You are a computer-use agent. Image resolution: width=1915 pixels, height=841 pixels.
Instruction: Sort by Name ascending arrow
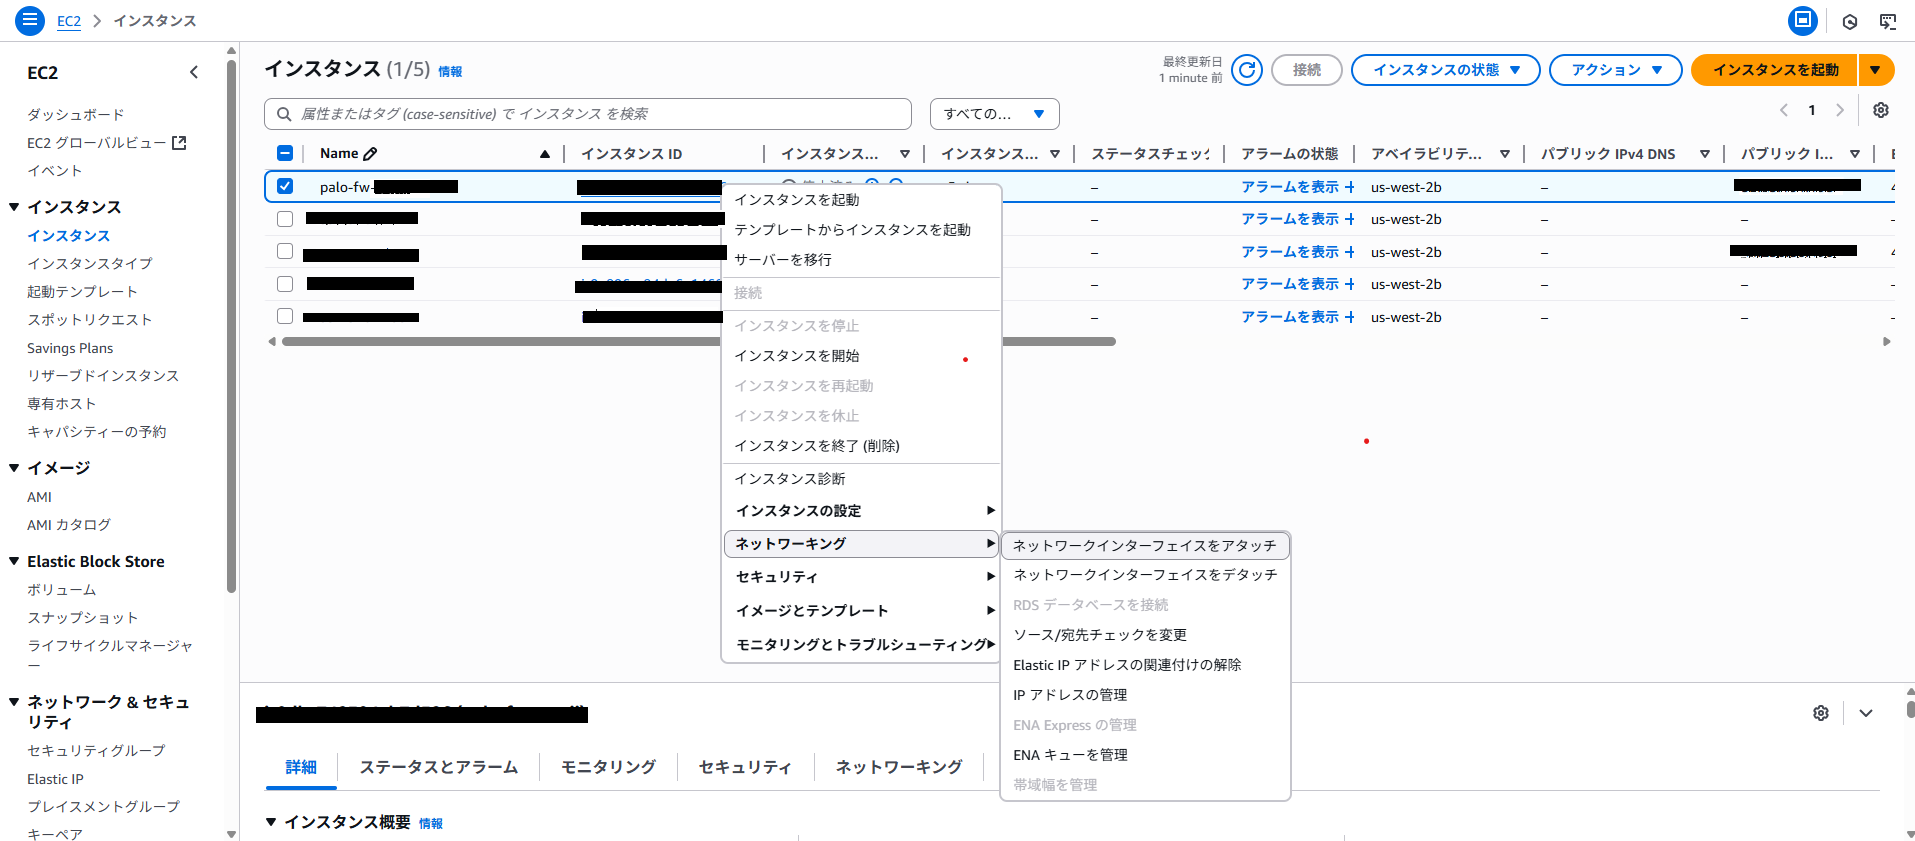point(545,154)
